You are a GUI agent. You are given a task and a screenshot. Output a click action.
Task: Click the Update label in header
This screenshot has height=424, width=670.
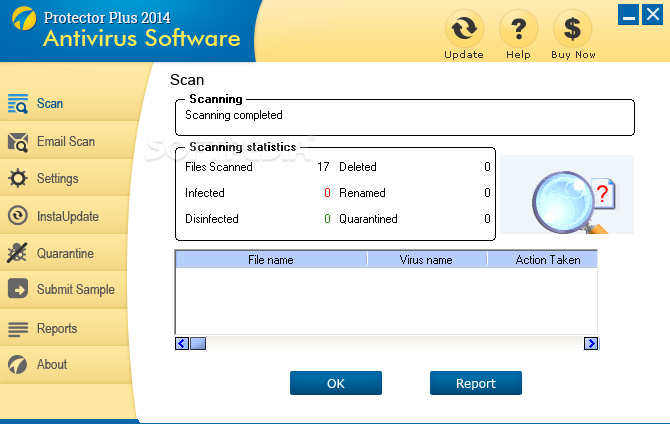(464, 55)
